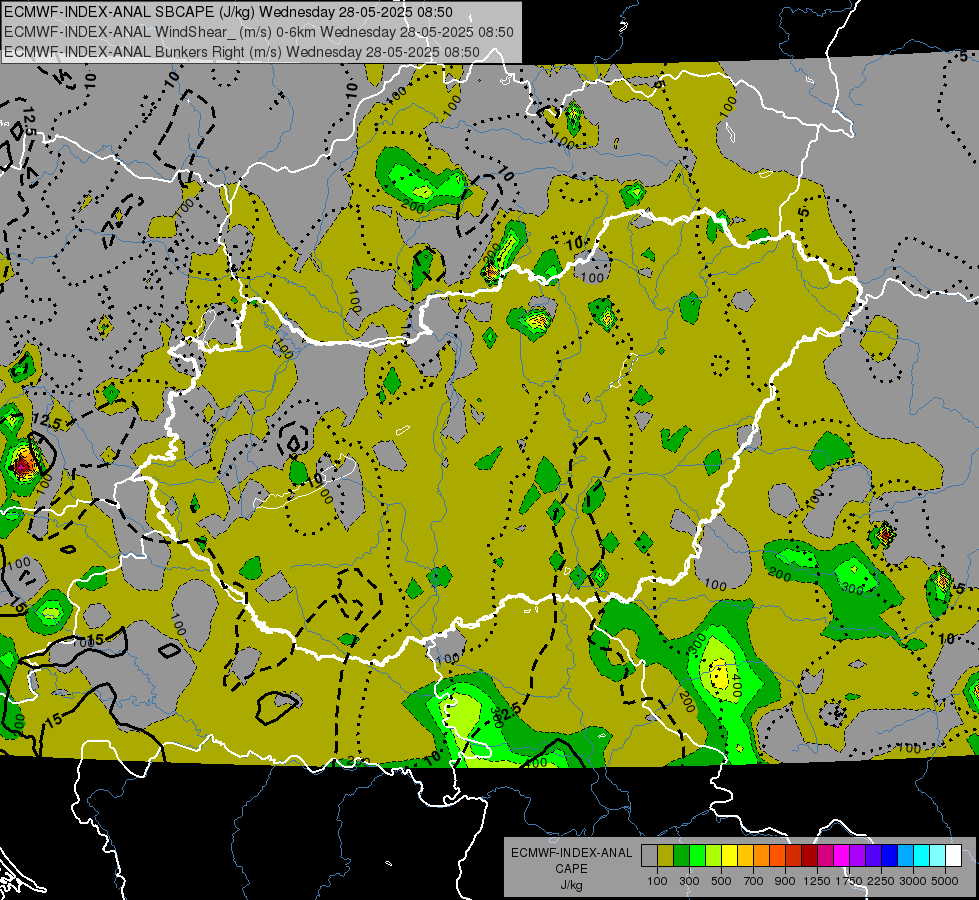Click the 100 value in the legend scale
Image resolution: width=979 pixels, height=900 pixels.
point(657,881)
